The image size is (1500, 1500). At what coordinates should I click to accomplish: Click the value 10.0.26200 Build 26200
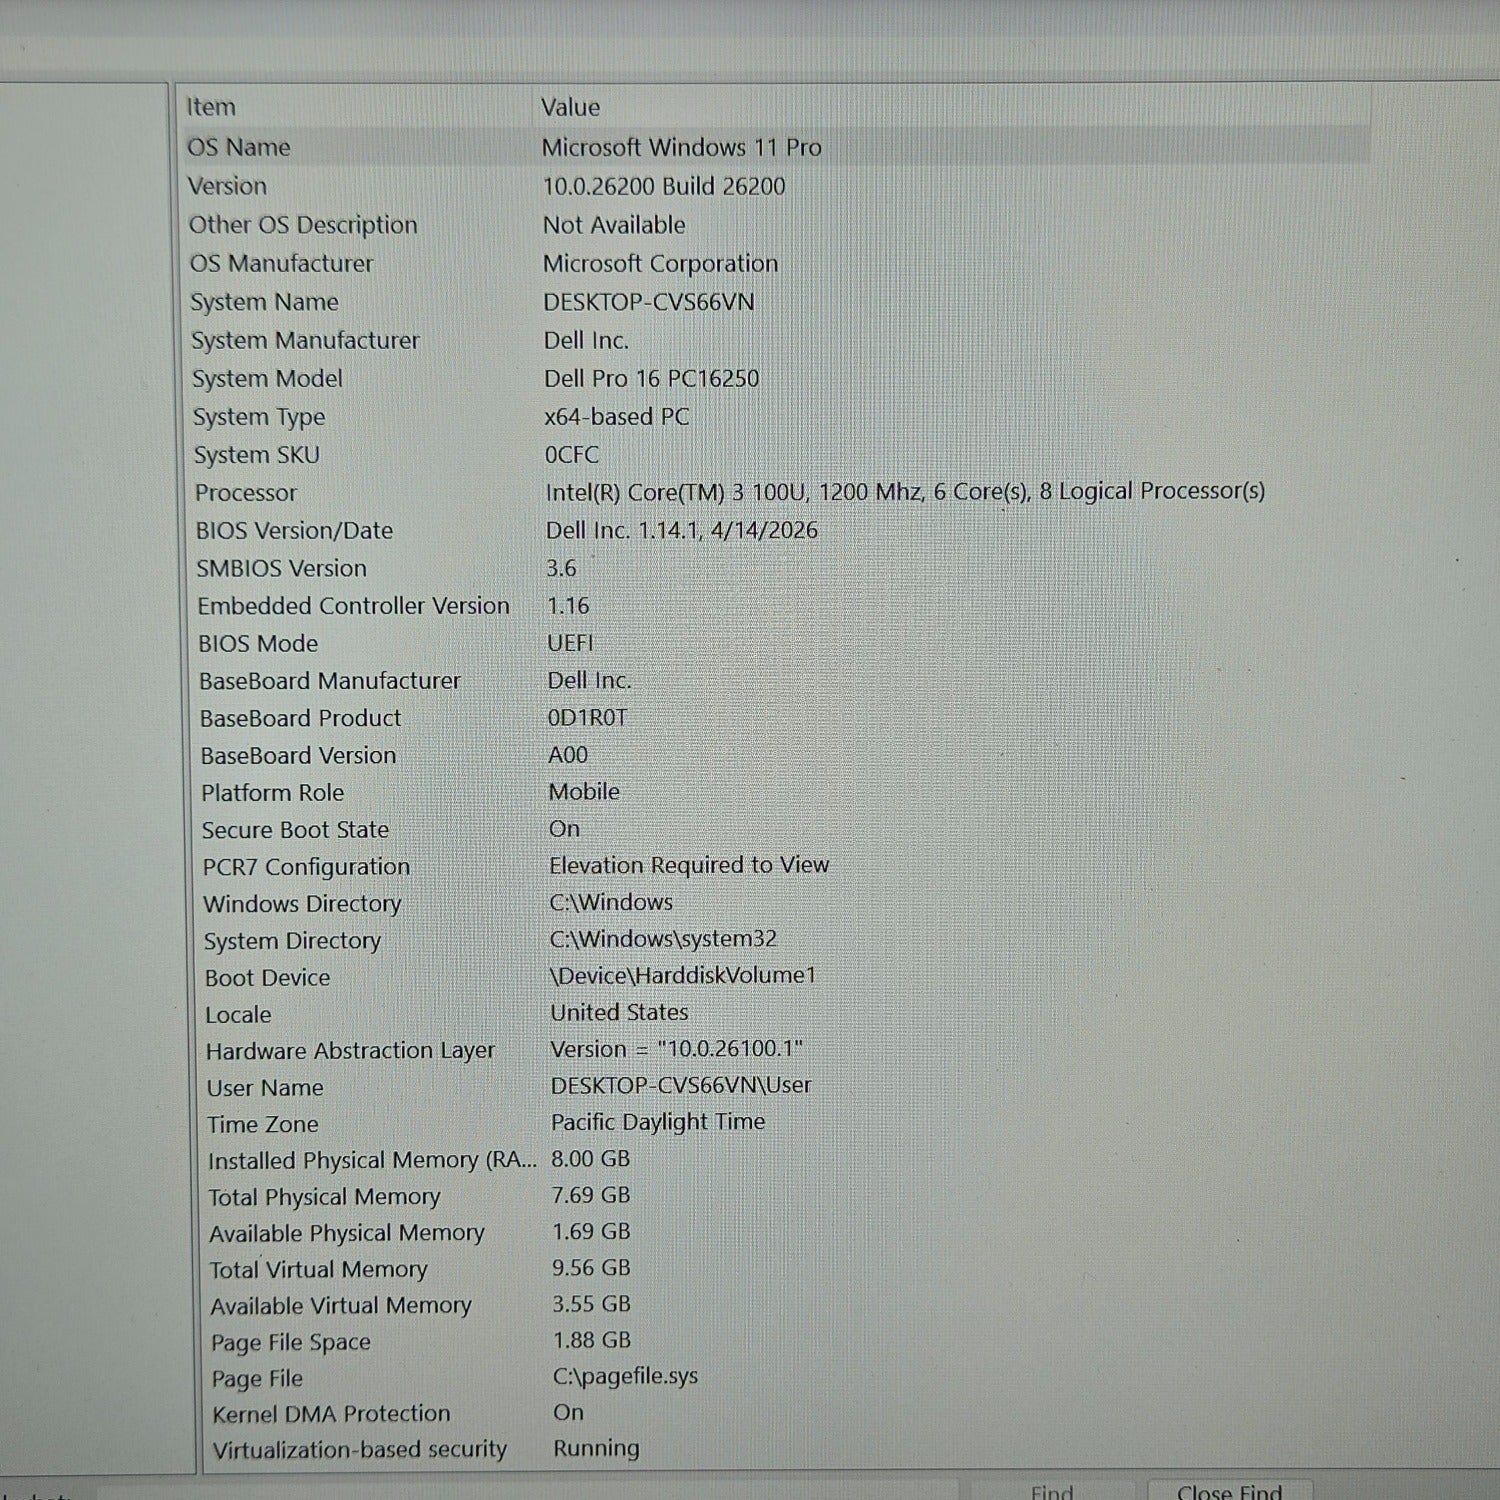coord(664,187)
